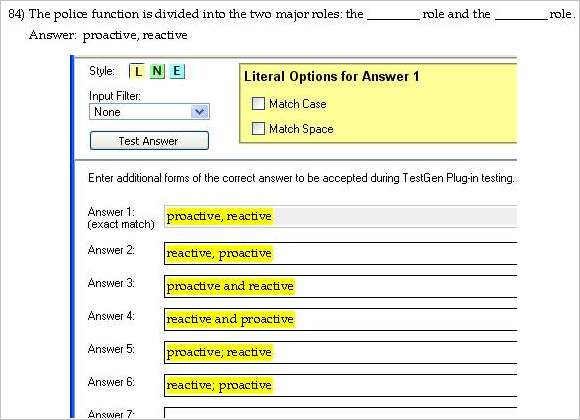This screenshot has height=420, width=580.
Task: Click the Match Case label text
Action: coord(298,104)
